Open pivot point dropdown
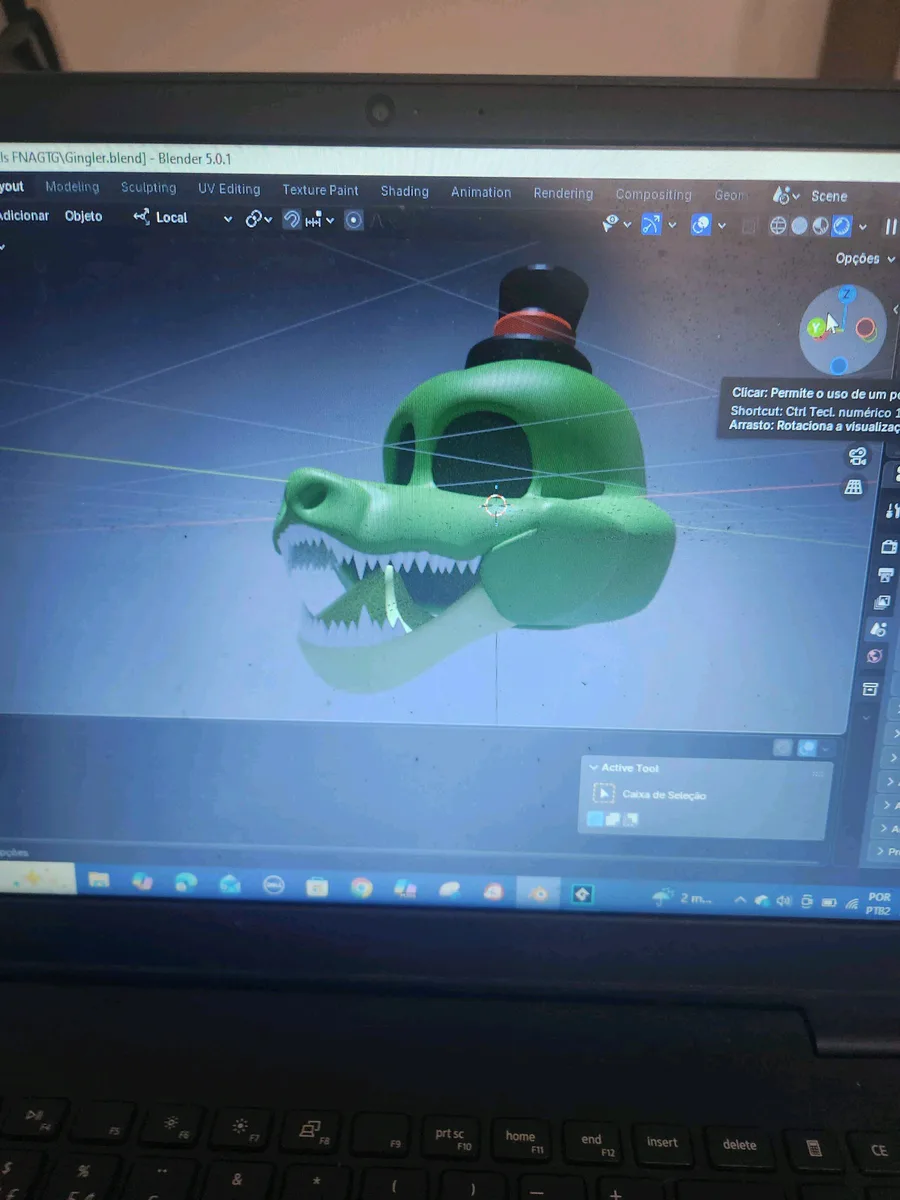This screenshot has width=900, height=1200. coord(259,219)
